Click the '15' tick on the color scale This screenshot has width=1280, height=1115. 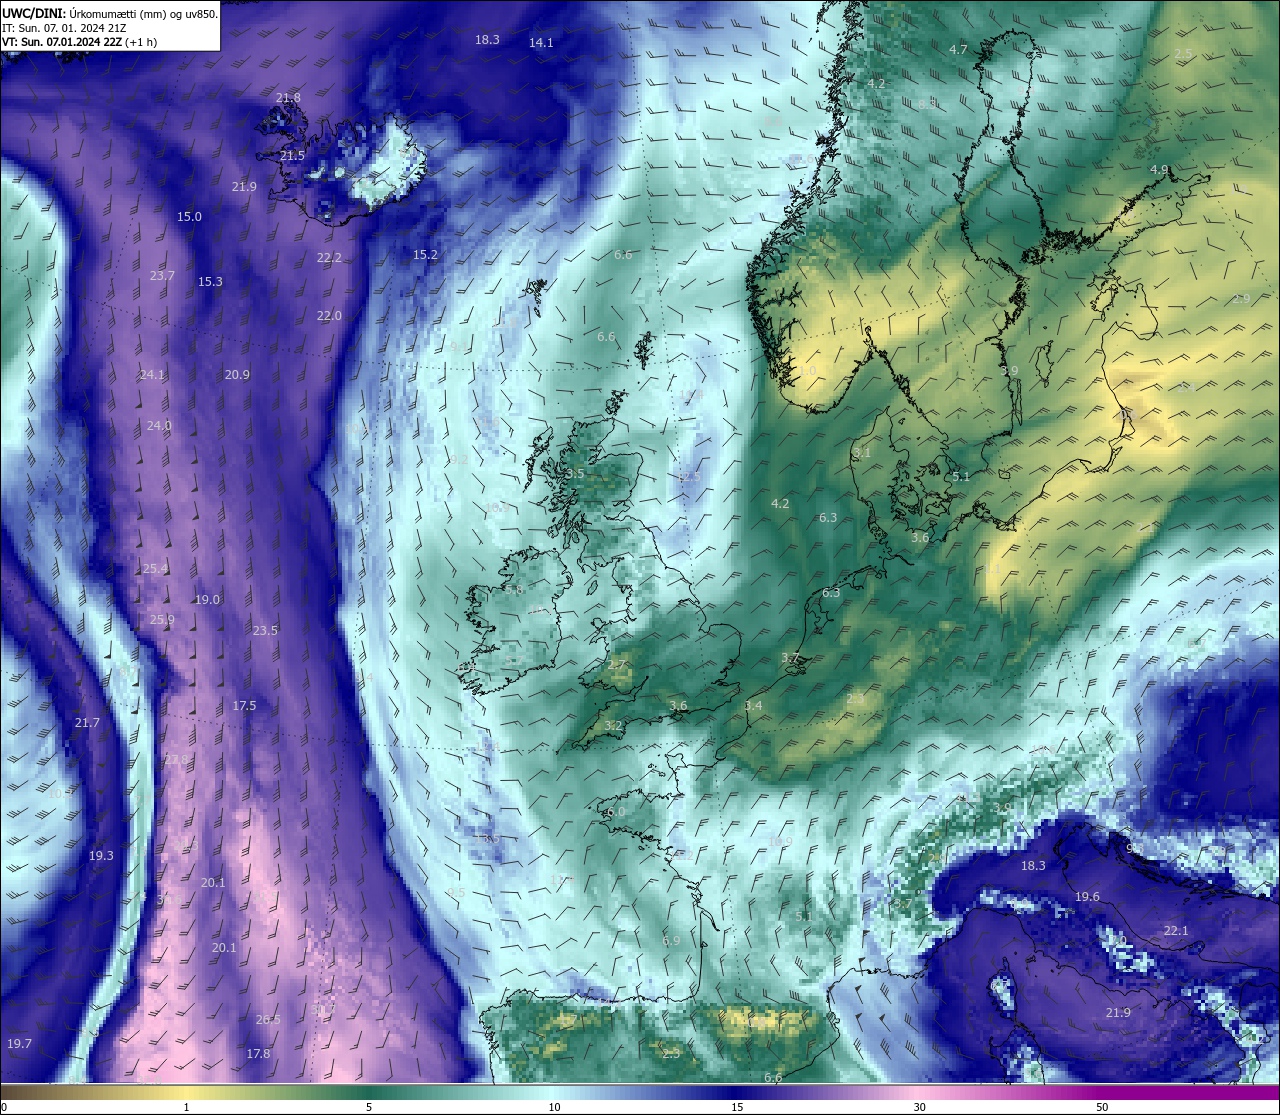pyautogui.click(x=736, y=1107)
